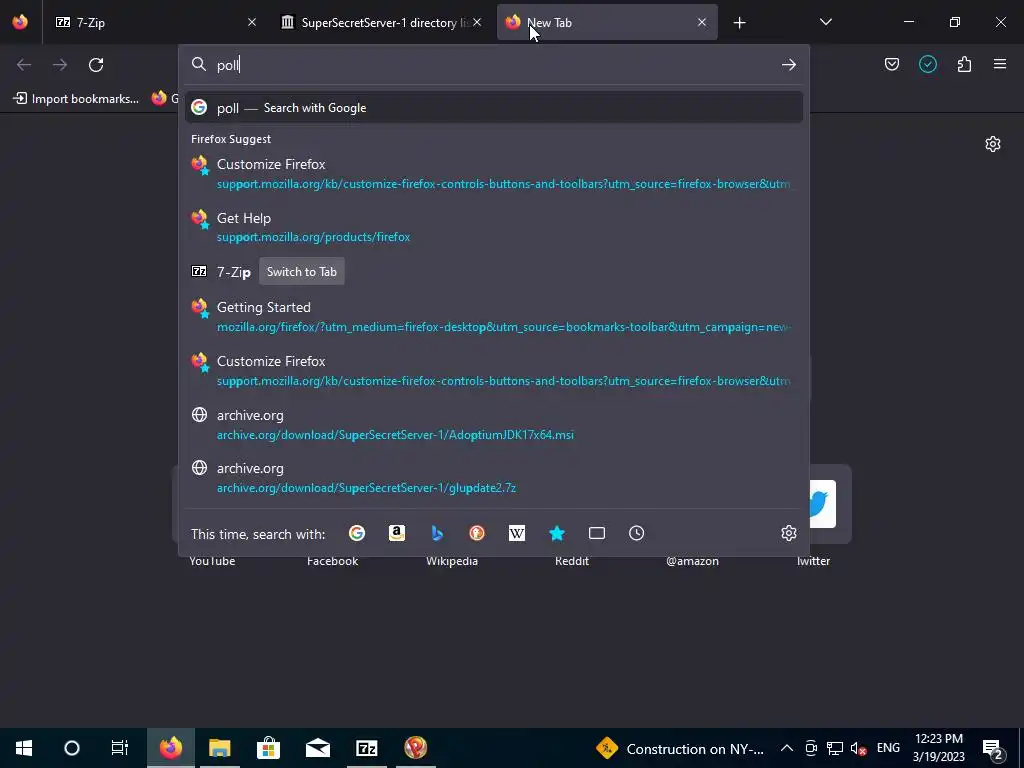Search bookmarks with star icon
This screenshot has width=1024, height=768.
tap(557, 534)
